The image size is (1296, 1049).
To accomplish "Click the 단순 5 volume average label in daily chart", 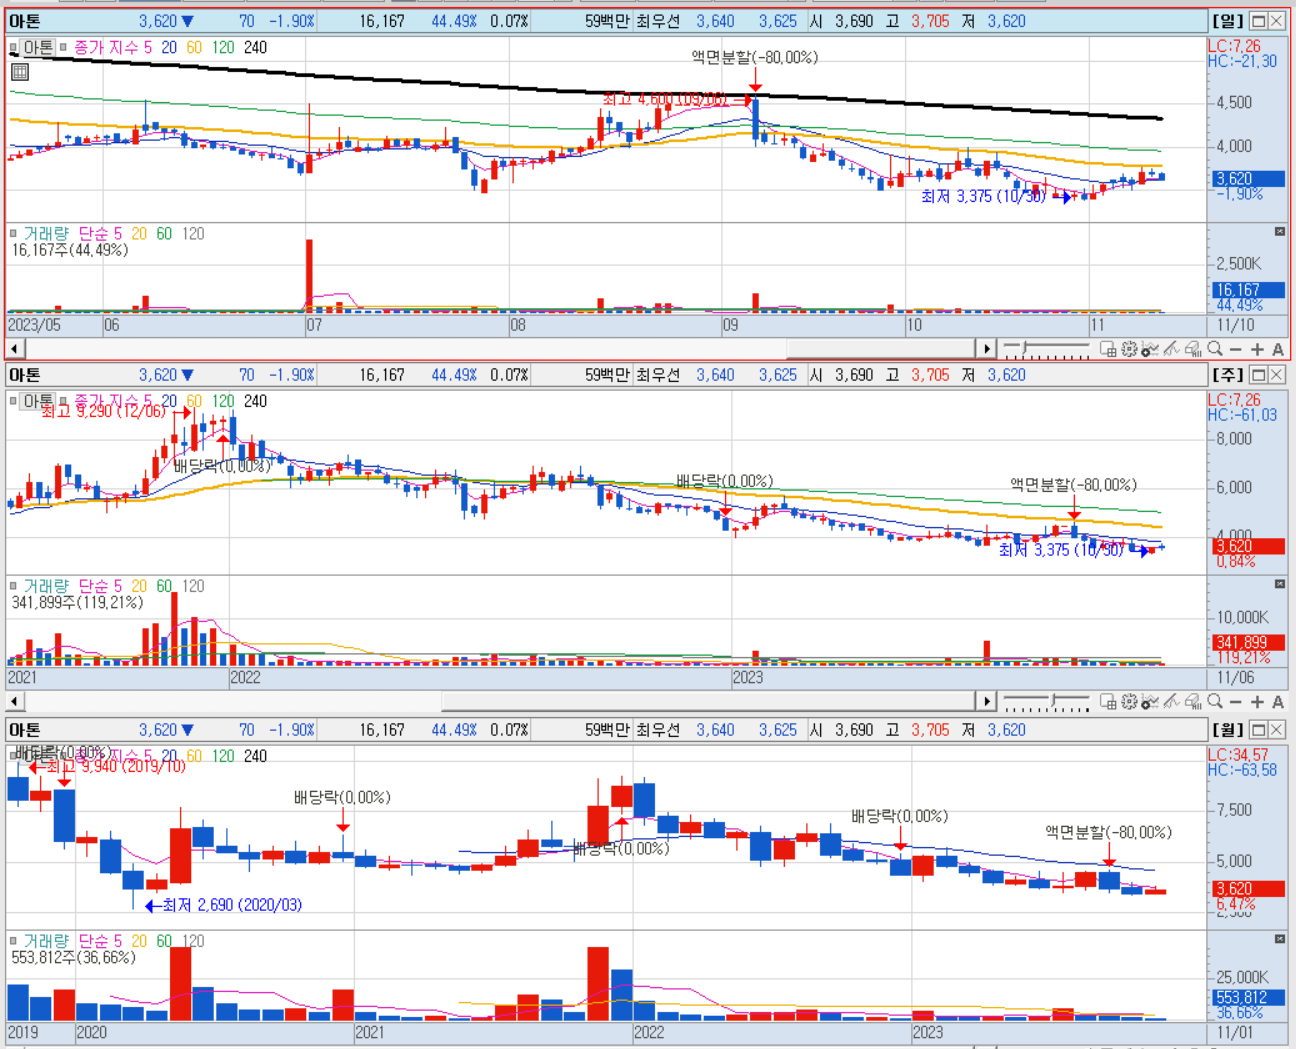I will coord(100,233).
